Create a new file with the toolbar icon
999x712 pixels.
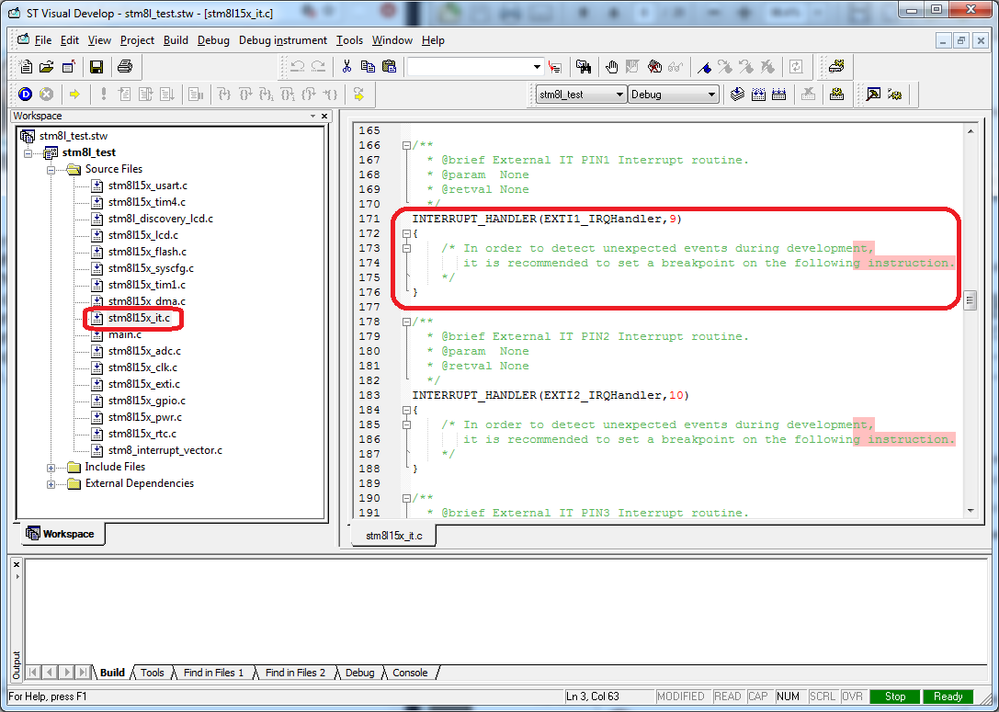tap(25, 67)
